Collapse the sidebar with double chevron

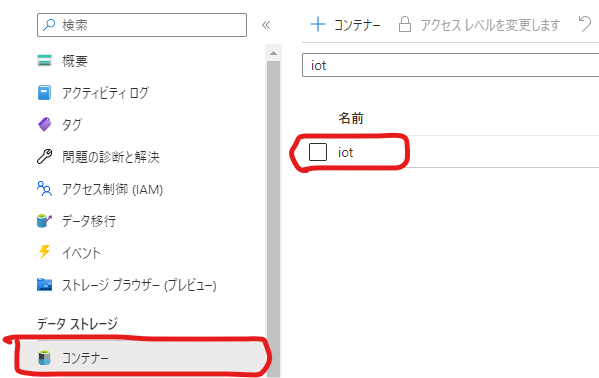266,25
